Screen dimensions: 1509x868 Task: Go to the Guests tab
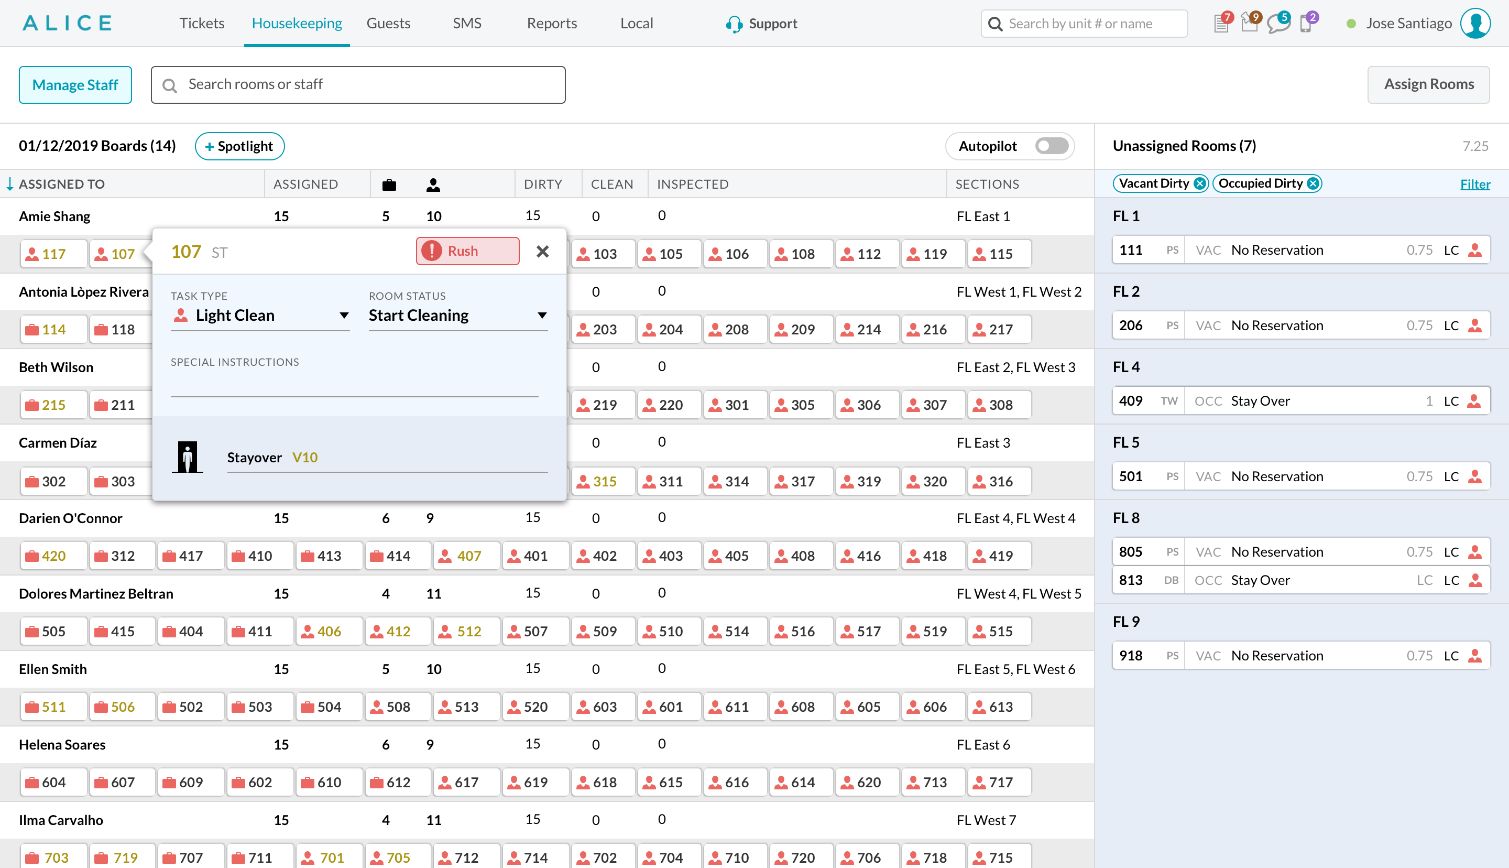388,23
